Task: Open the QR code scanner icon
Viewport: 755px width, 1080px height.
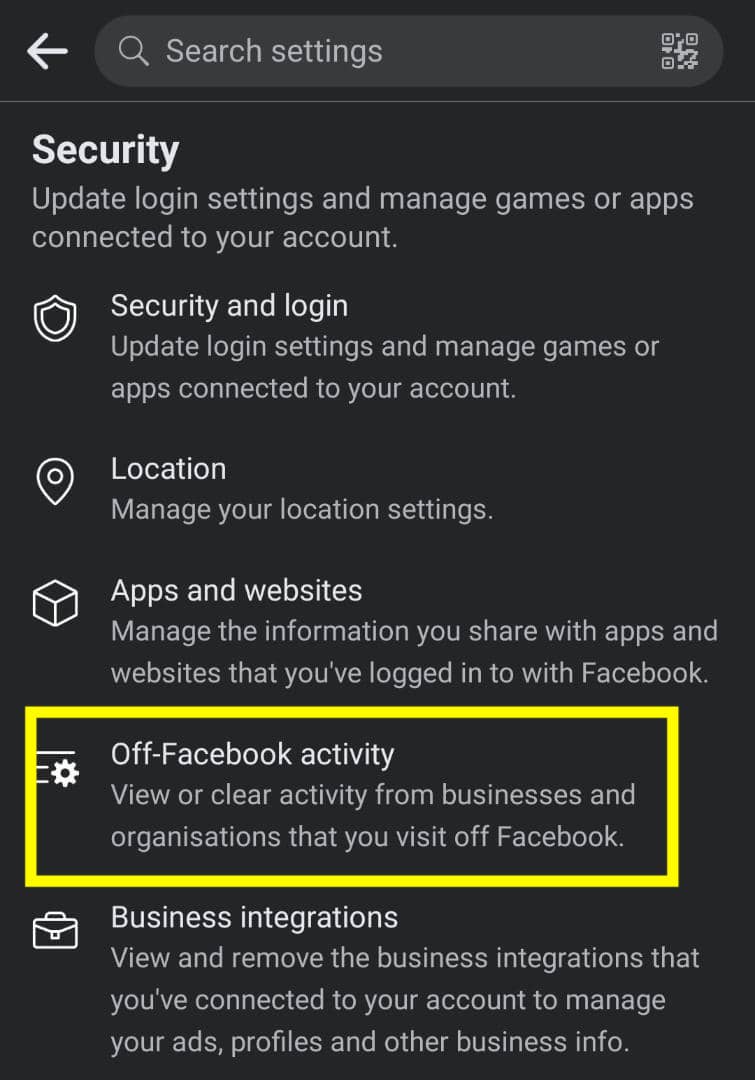Action: (679, 51)
